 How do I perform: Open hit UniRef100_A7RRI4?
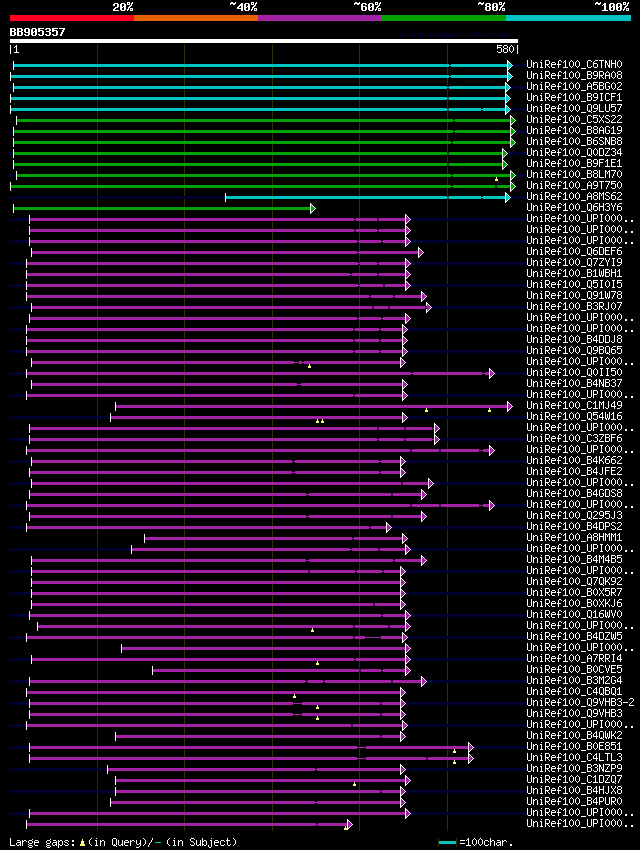coord(574,659)
